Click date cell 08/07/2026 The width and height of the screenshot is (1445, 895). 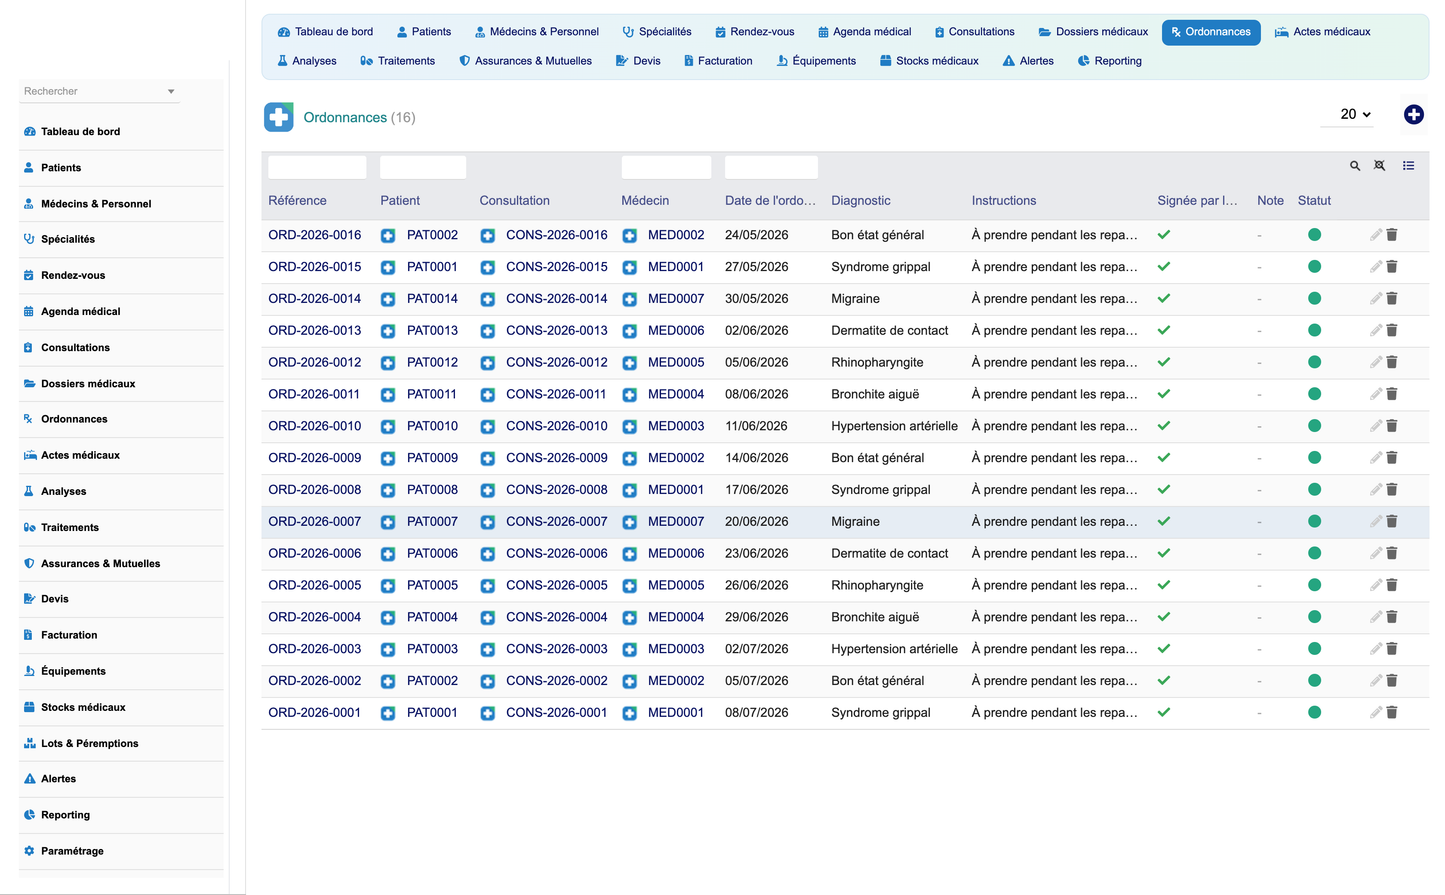756,713
